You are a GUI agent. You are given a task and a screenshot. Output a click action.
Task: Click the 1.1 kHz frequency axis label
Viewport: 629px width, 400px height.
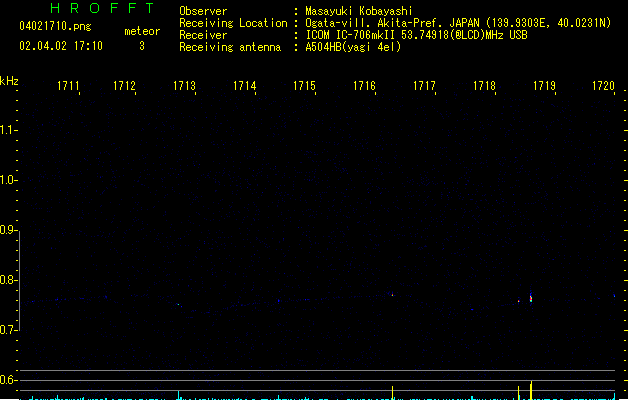(7, 130)
